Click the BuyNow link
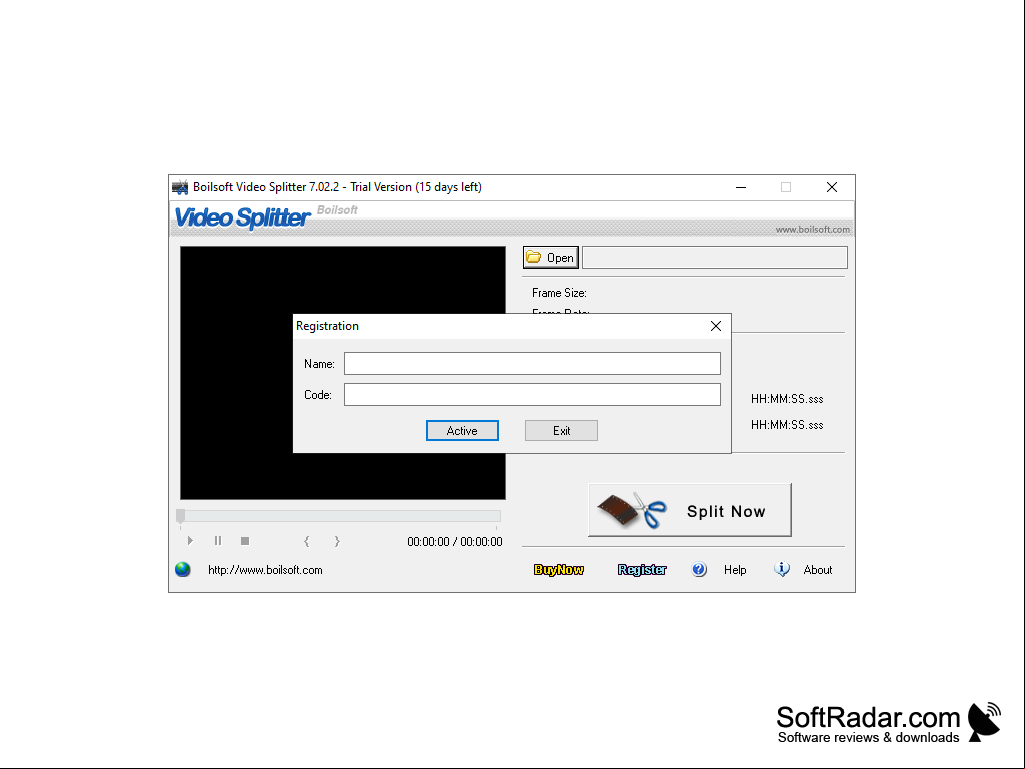Image resolution: width=1025 pixels, height=769 pixels. click(559, 570)
